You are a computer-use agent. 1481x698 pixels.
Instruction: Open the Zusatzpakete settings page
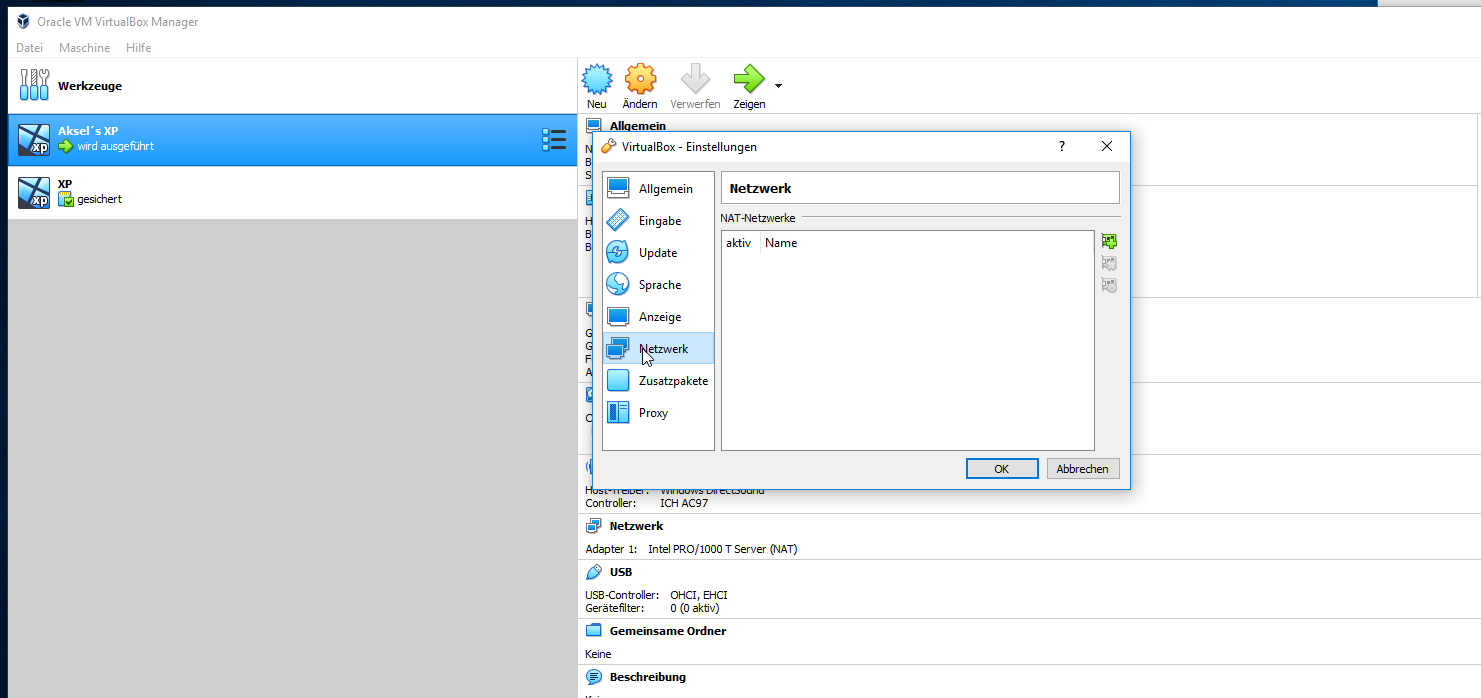coord(658,381)
